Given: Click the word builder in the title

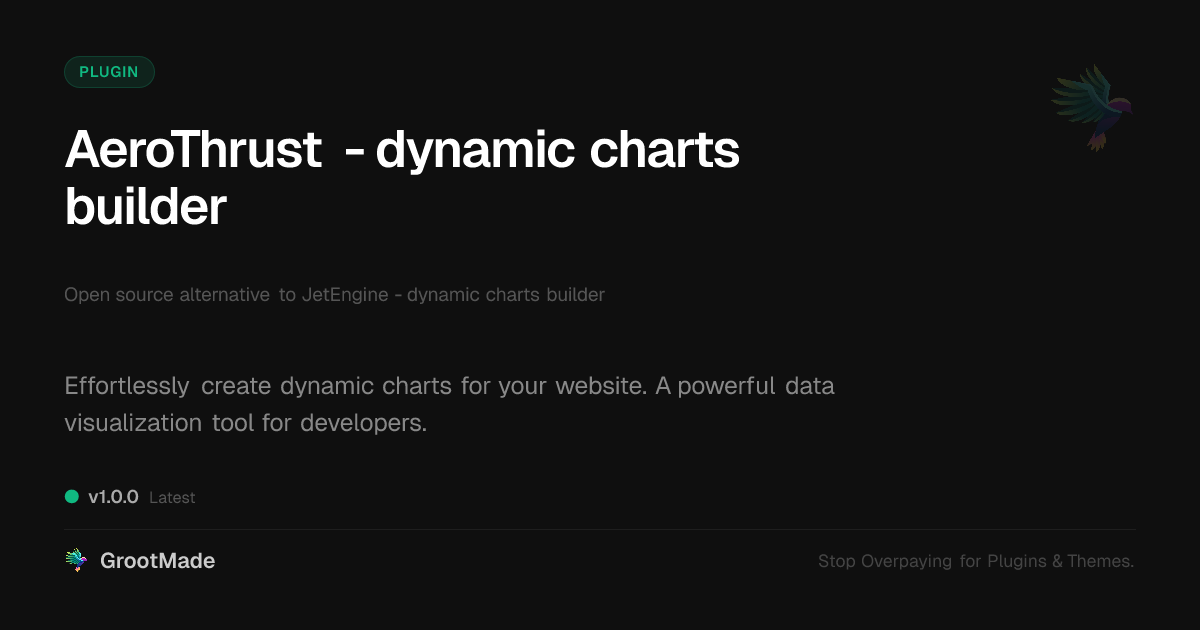Looking at the screenshot, I should point(146,206).
